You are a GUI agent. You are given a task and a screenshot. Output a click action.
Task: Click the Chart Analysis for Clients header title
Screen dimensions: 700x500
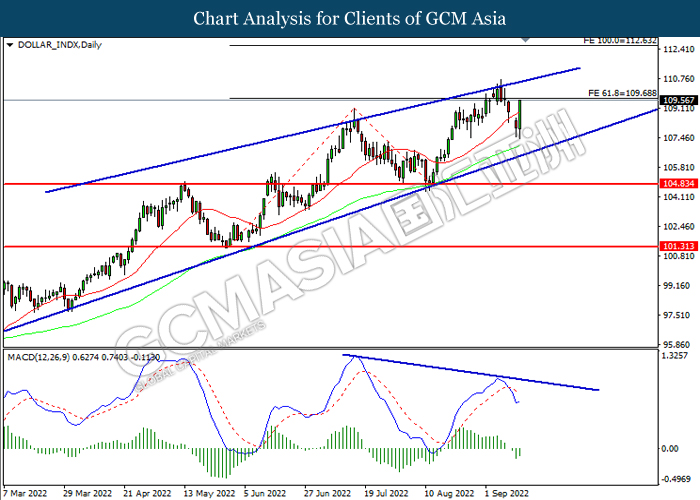pyautogui.click(x=350, y=19)
